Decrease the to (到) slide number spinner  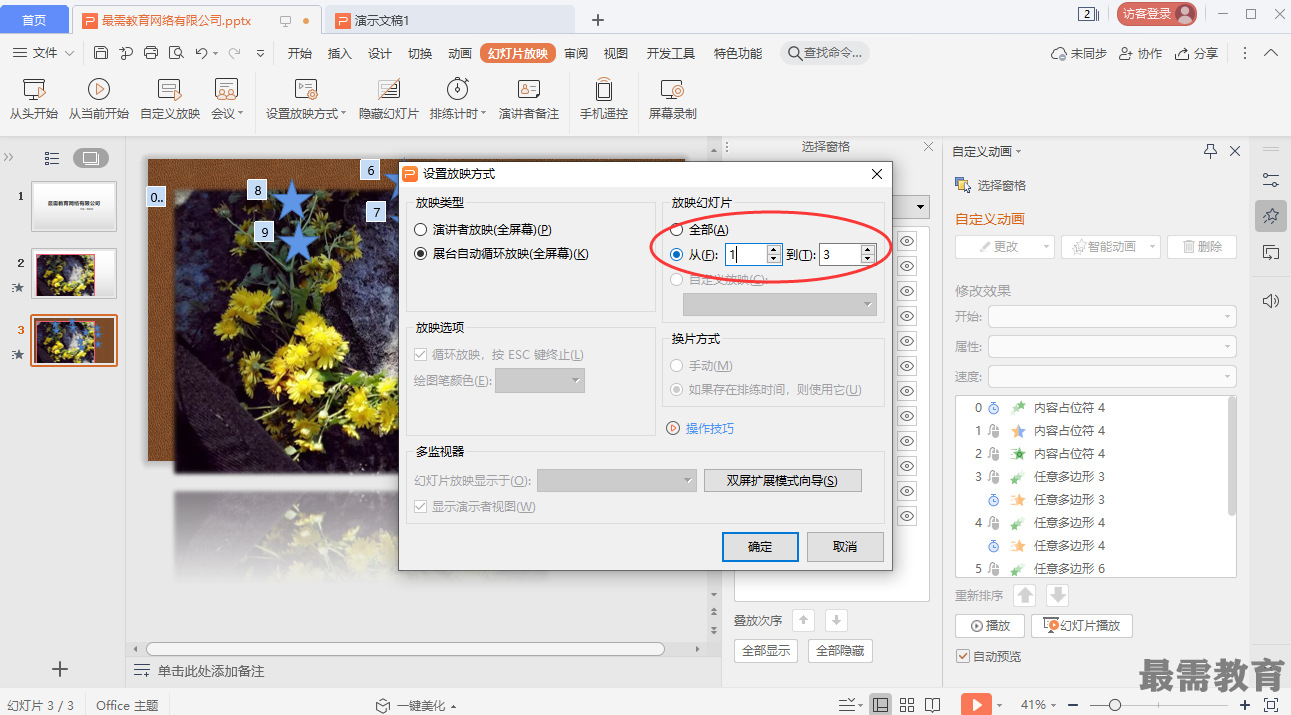click(x=867, y=260)
